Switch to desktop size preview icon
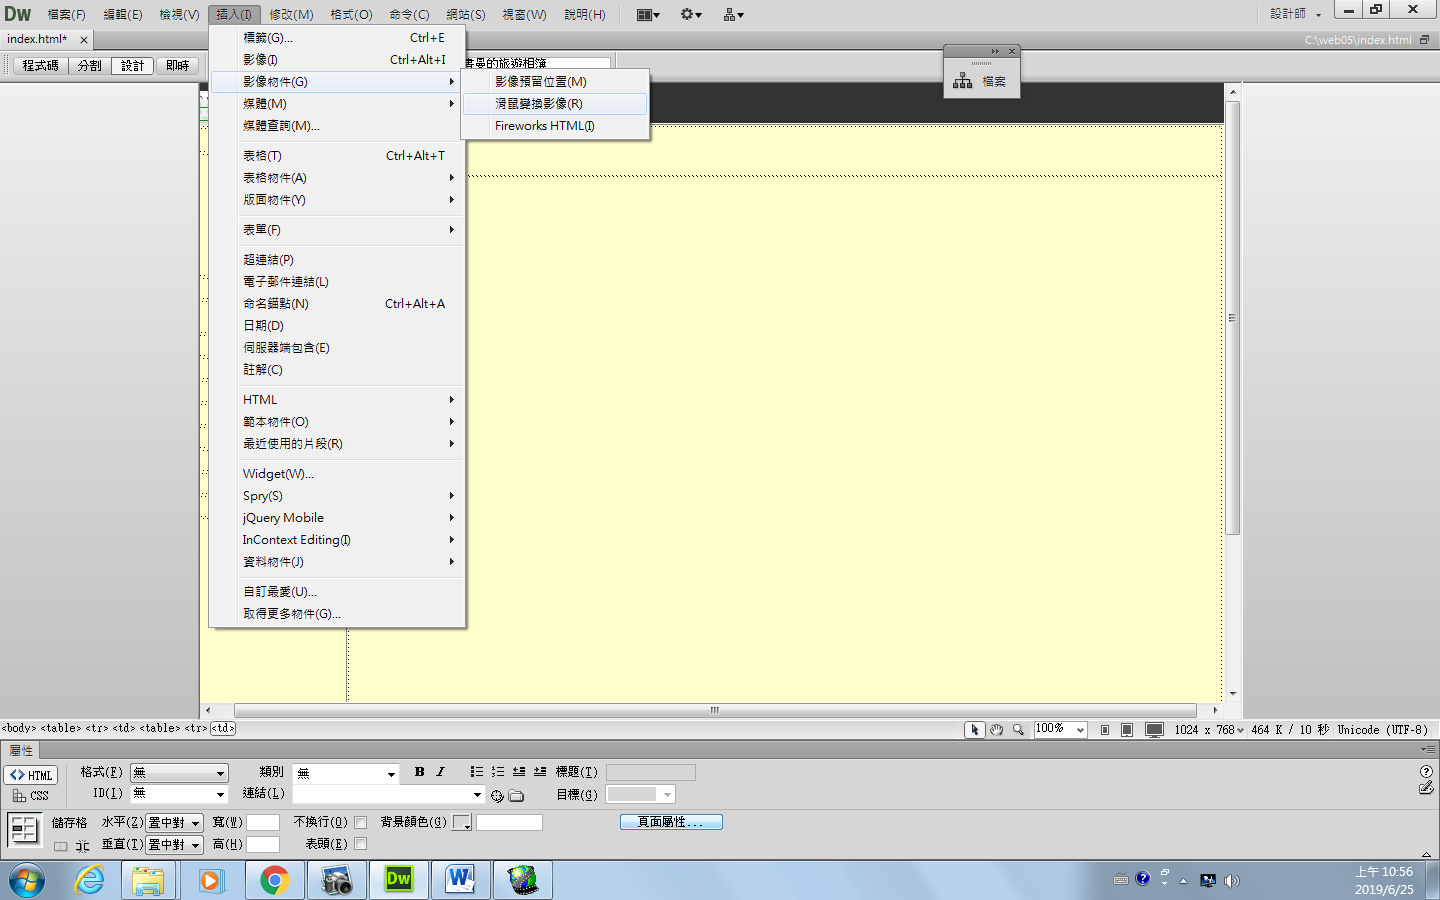The height and width of the screenshot is (900, 1440). 1154,730
